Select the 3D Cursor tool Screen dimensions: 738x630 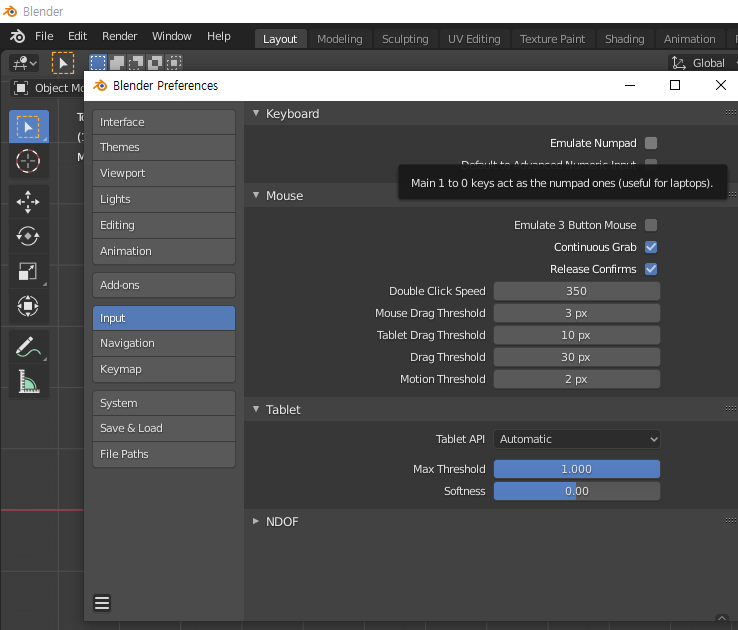click(x=29, y=161)
